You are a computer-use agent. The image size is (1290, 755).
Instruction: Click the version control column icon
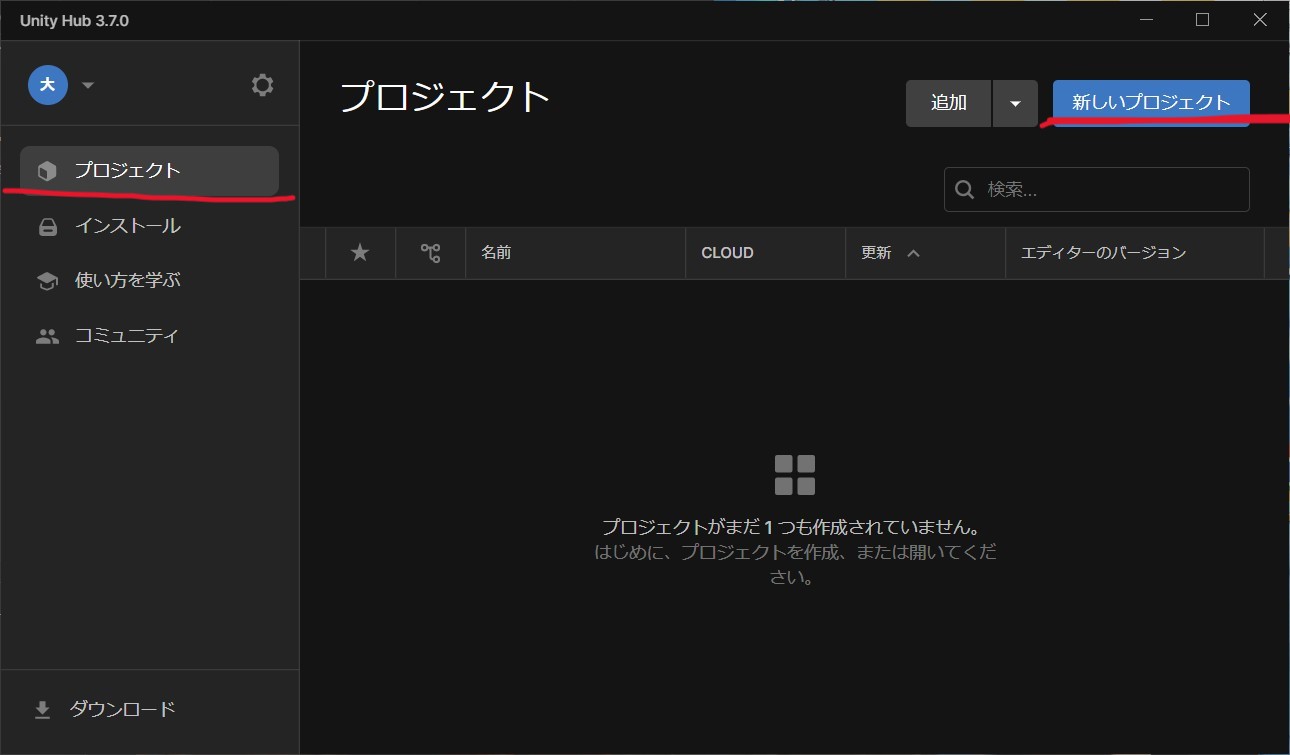pyautogui.click(x=430, y=253)
